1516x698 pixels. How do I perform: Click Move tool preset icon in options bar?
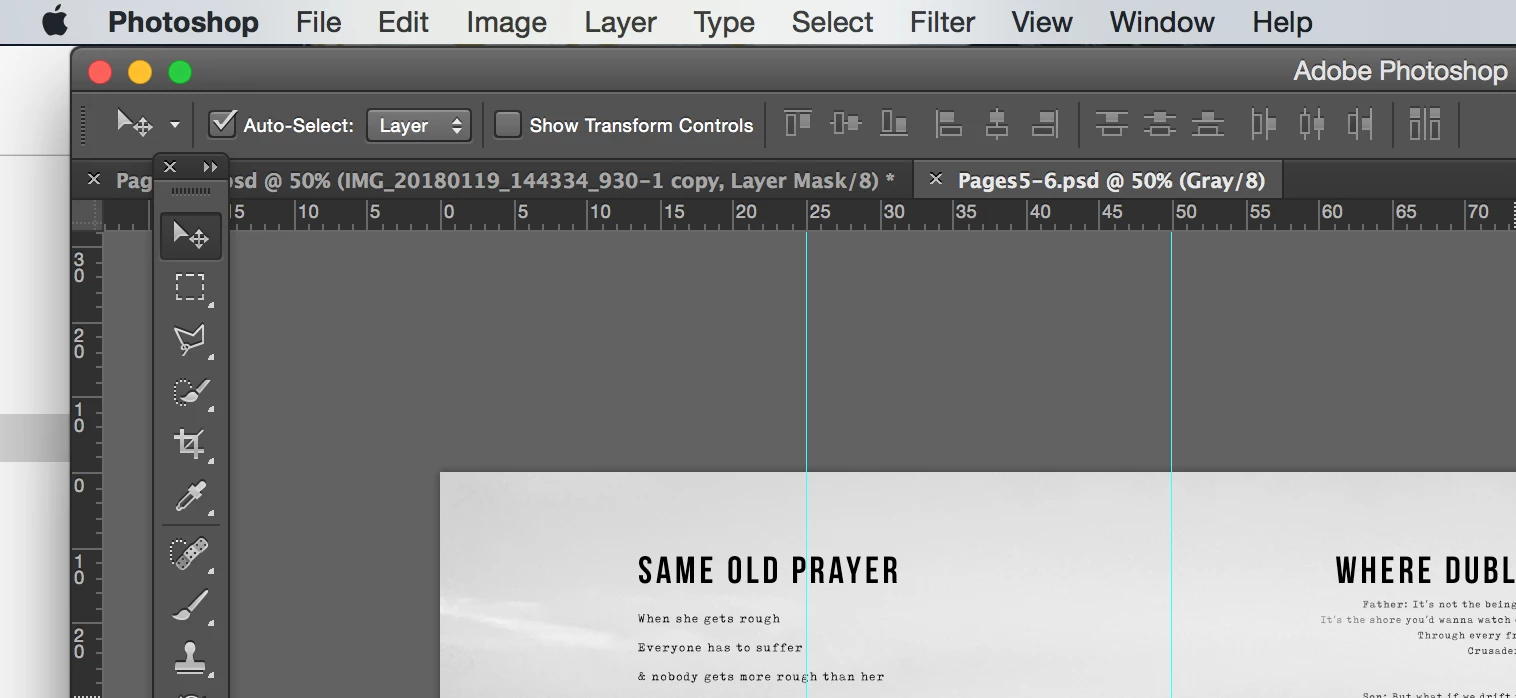coord(135,124)
